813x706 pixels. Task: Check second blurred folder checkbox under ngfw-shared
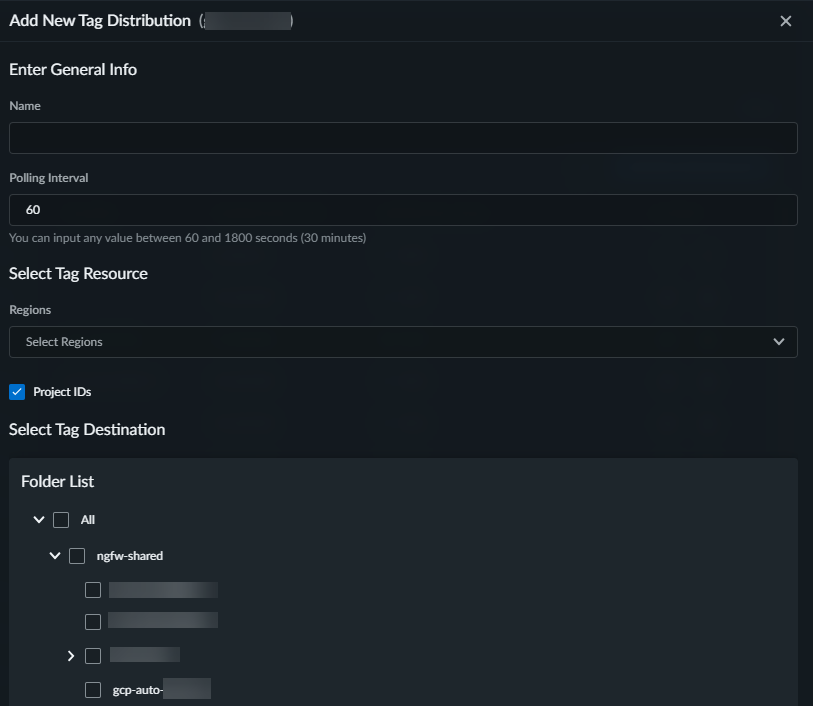(x=93, y=622)
